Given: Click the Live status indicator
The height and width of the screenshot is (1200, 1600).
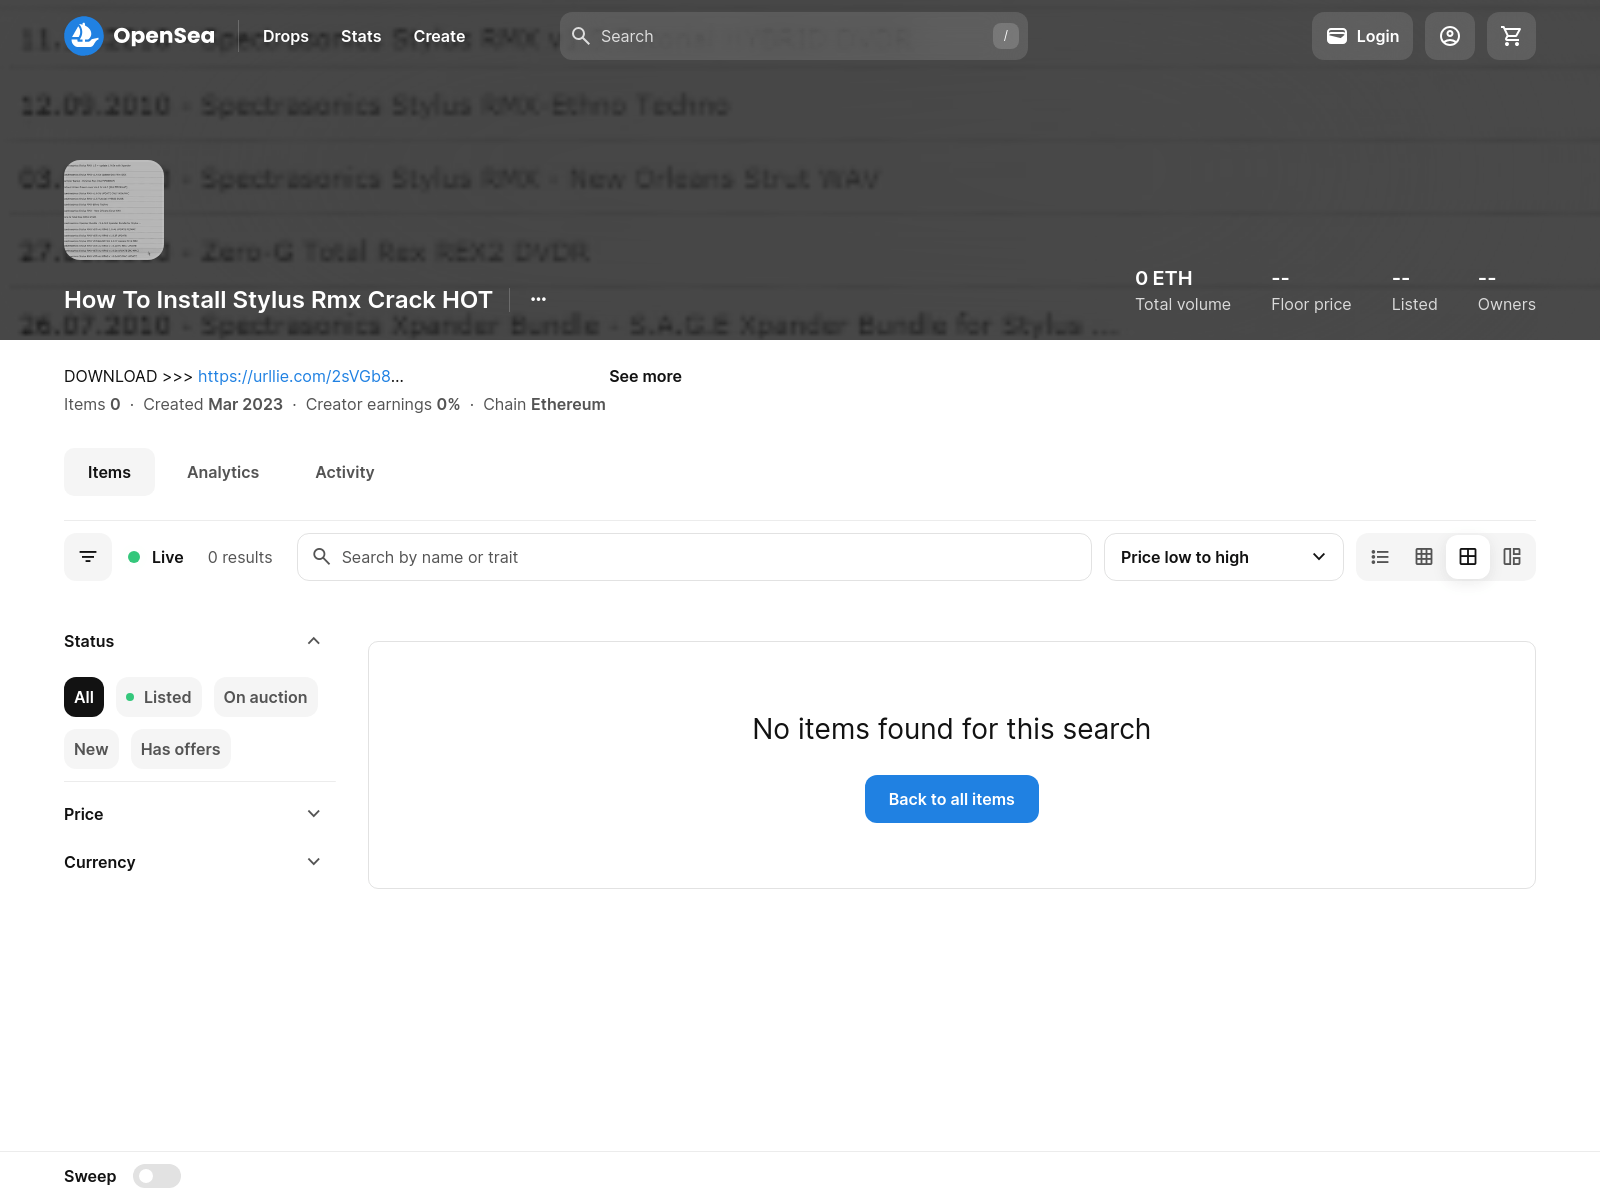Looking at the screenshot, I should point(156,557).
